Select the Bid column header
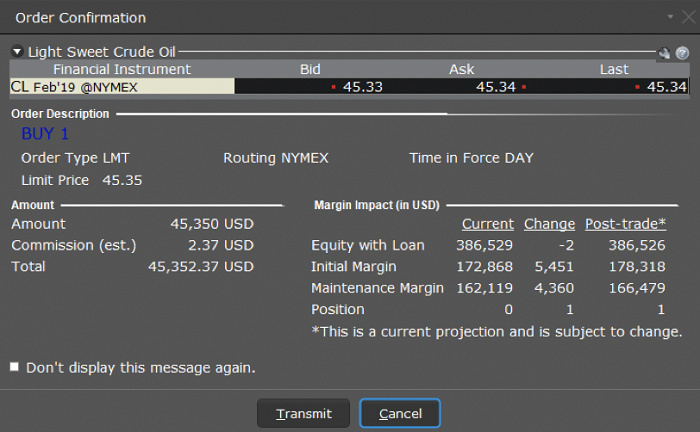The width and height of the screenshot is (700, 432). 310,69
